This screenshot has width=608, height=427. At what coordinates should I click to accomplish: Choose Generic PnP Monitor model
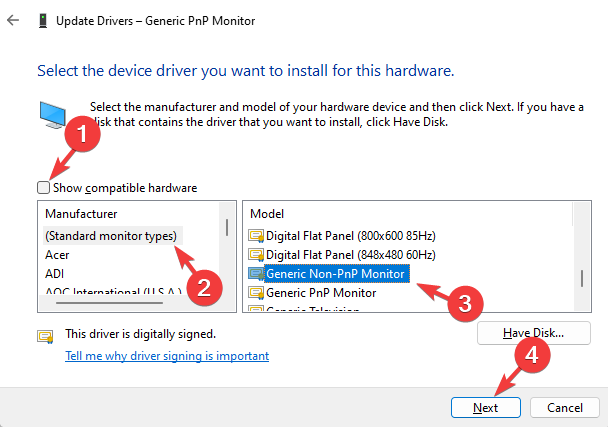pyautogui.click(x=321, y=293)
